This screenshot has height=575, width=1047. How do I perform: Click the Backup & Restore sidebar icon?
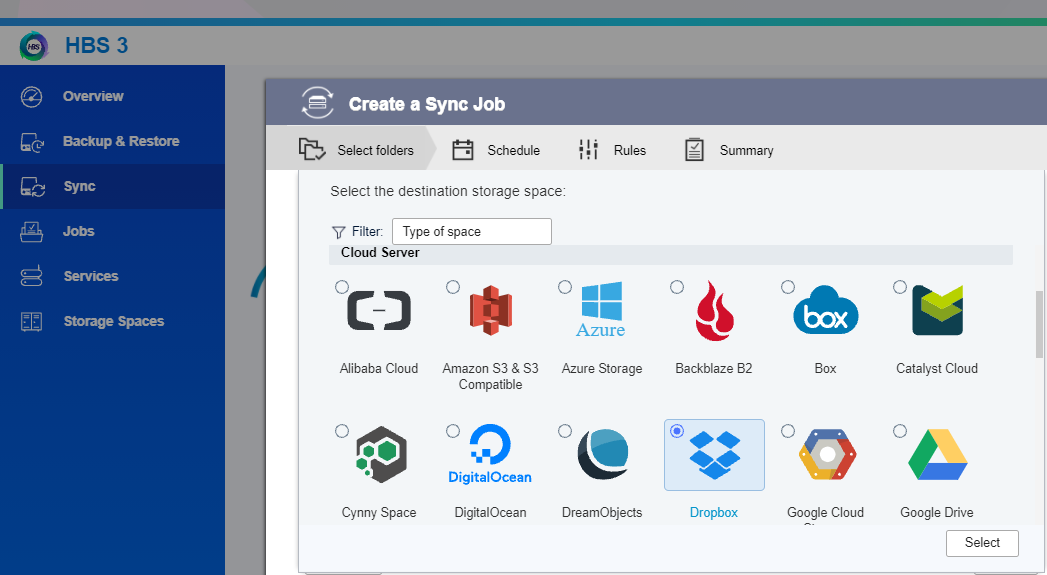(31, 142)
